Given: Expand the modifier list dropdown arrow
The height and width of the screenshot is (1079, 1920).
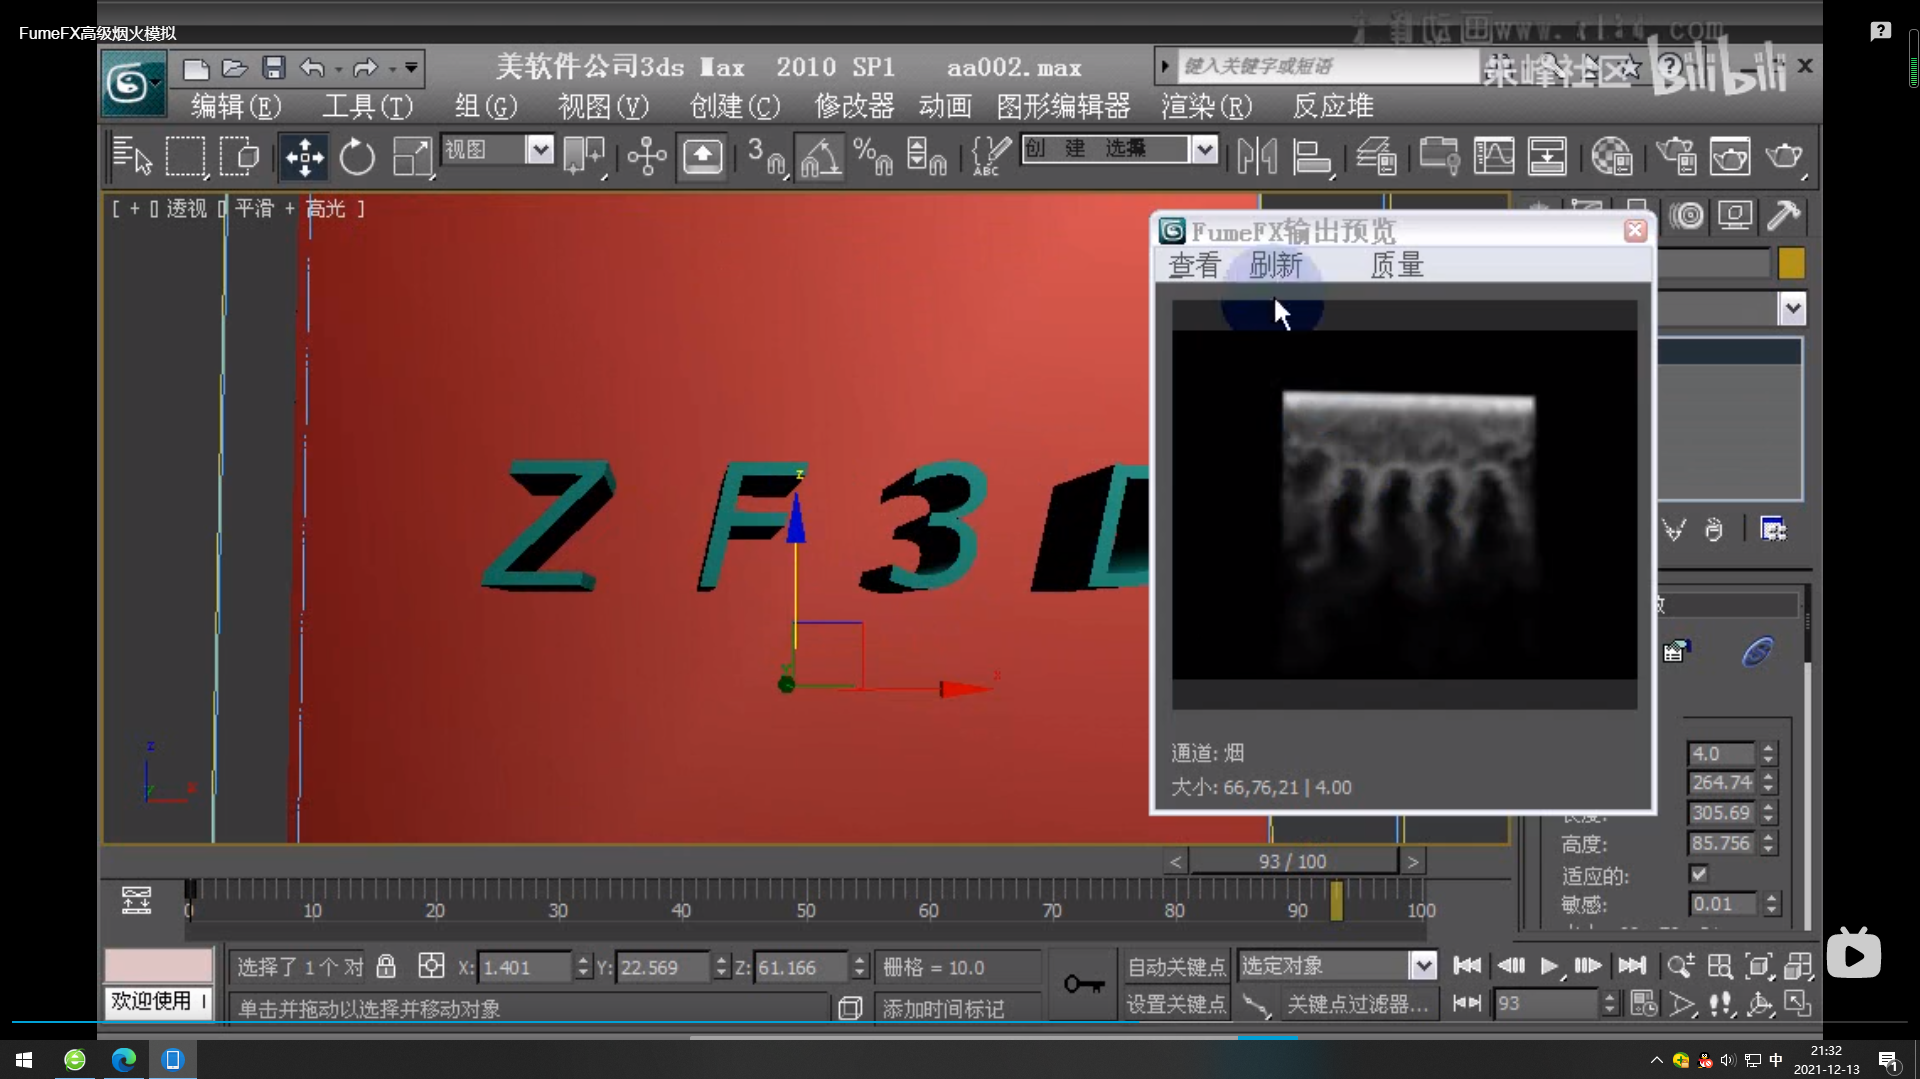Looking at the screenshot, I should (x=1792, y=308).
